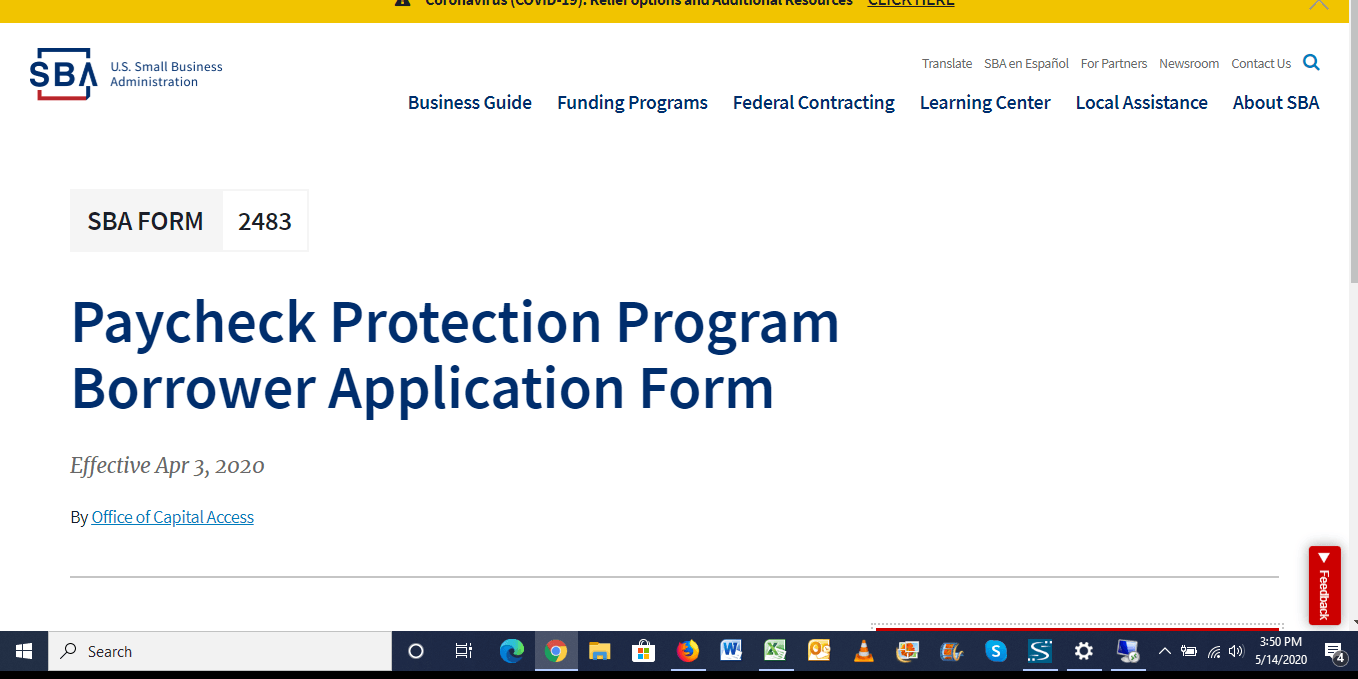Open the About SBA menu item
1358x679 pixels.
(x=1275, y=102)
